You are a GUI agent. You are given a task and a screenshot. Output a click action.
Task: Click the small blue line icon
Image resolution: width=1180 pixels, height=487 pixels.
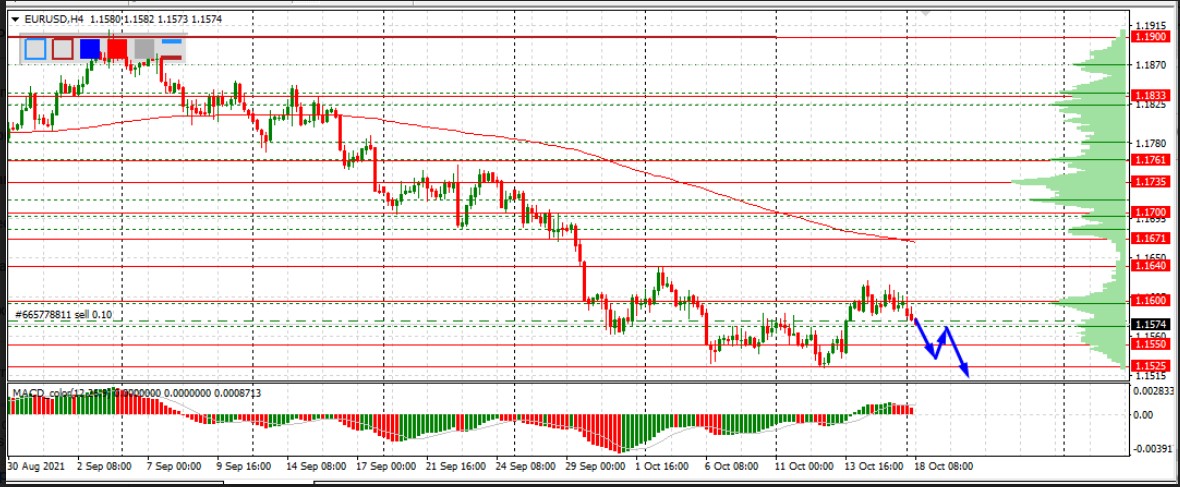(172, 42)
